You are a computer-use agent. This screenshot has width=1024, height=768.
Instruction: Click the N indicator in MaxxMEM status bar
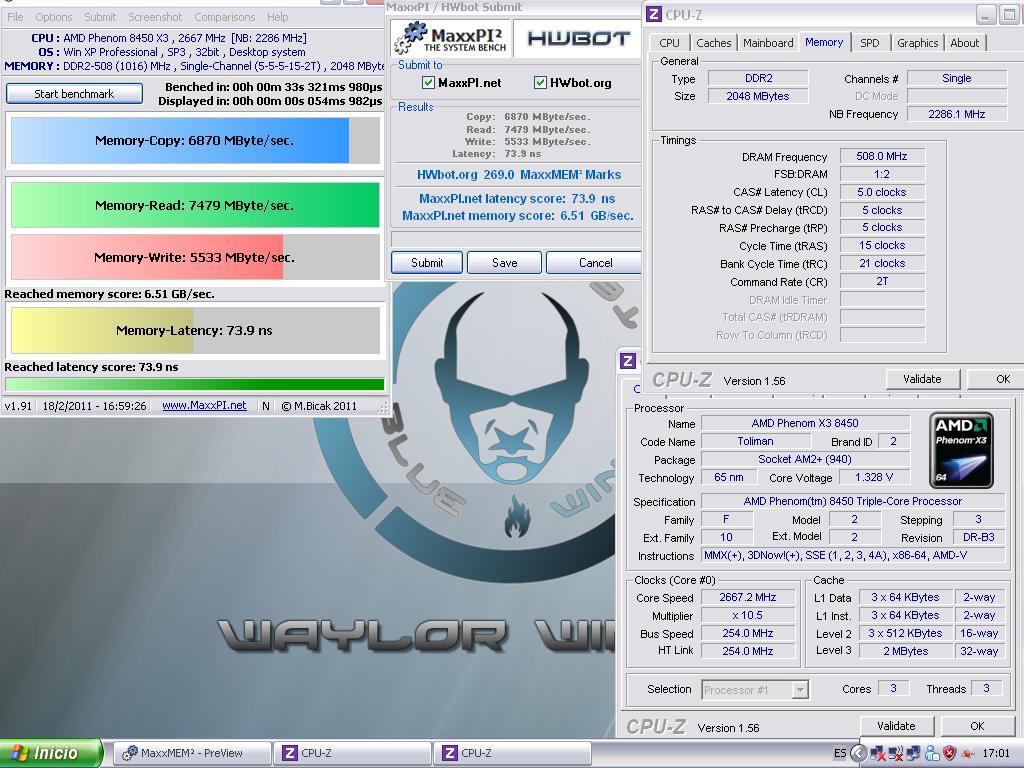click(266, 406)
